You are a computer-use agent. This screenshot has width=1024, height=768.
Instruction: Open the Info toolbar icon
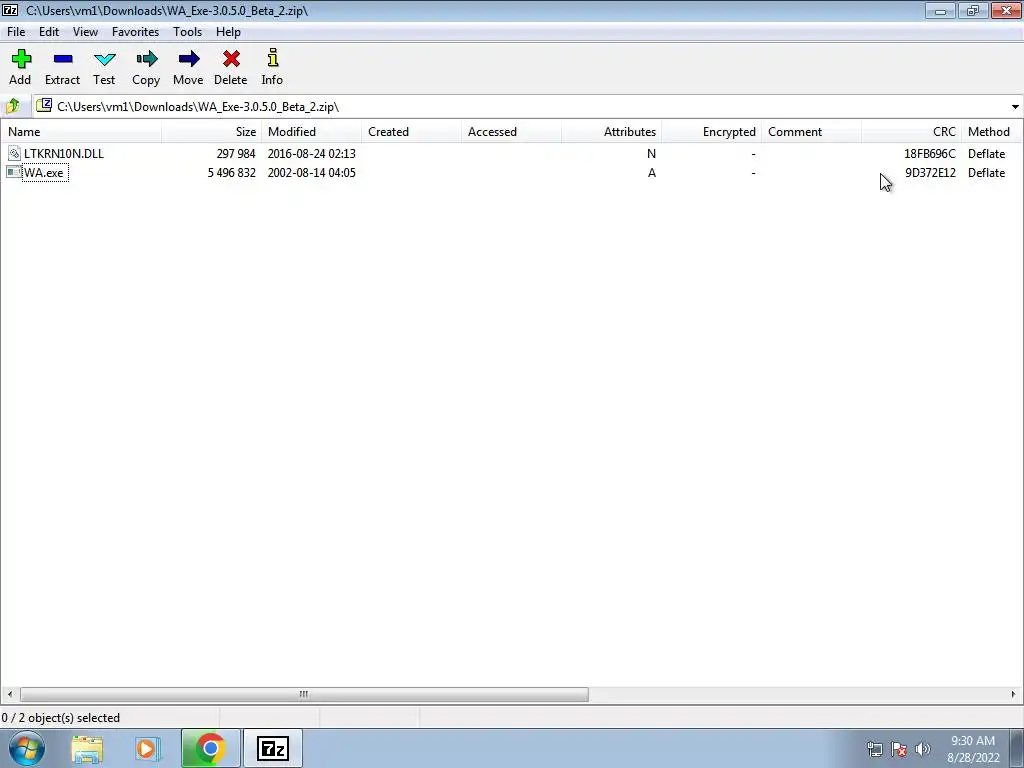(x=273, y=58)
